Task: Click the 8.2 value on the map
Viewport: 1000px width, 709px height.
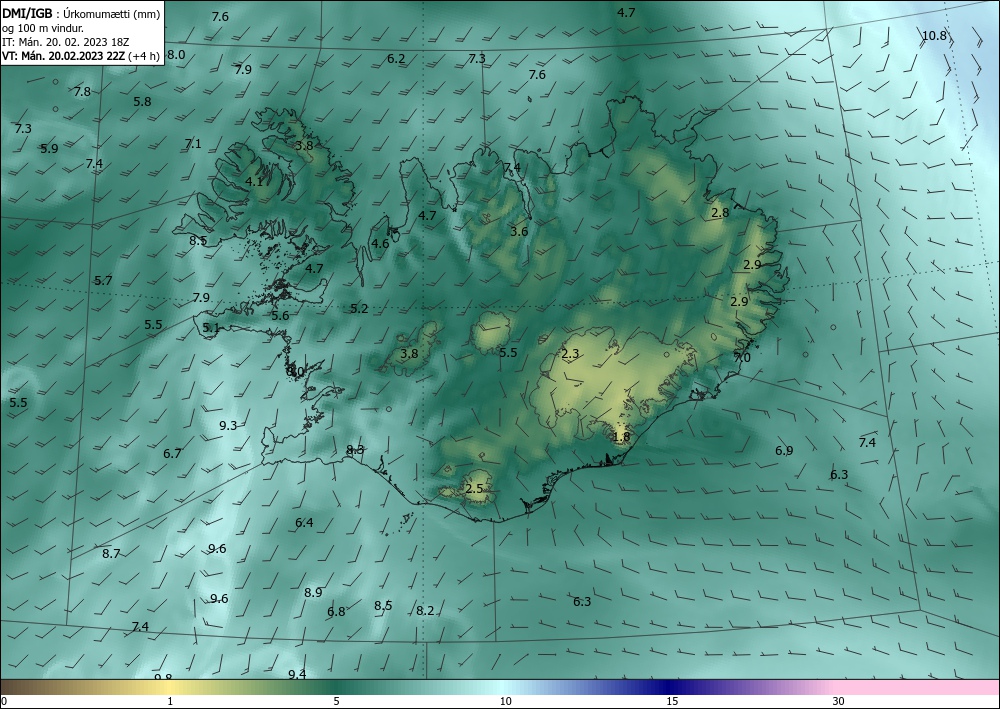Action: click(425, 611)
